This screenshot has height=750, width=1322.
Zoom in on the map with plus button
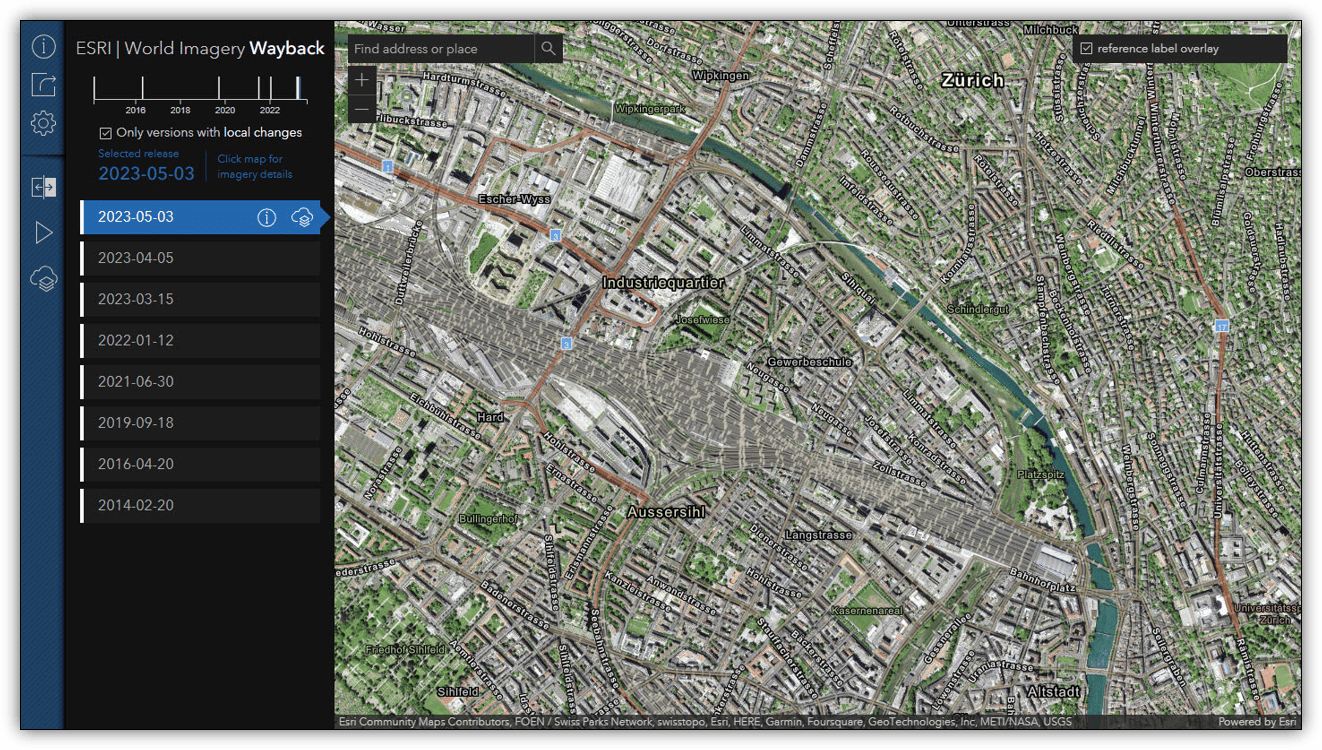[362, 79]
